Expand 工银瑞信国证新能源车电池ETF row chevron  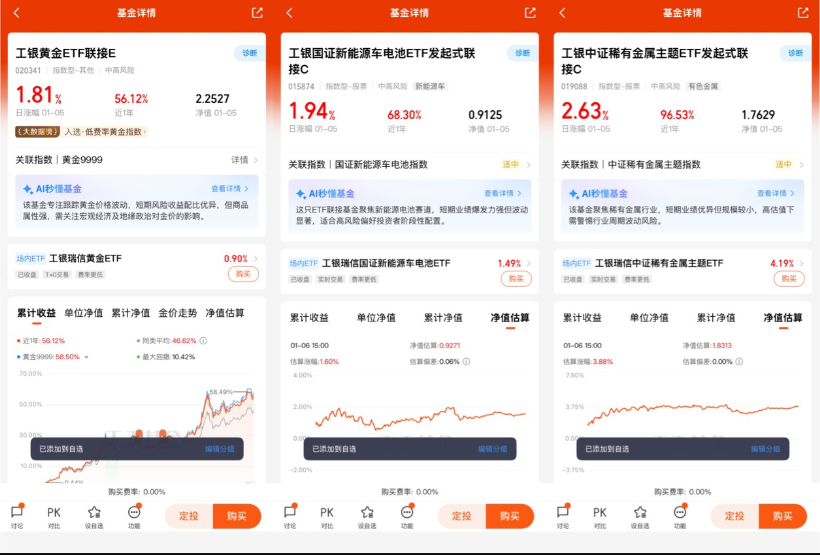coord(529,263)
